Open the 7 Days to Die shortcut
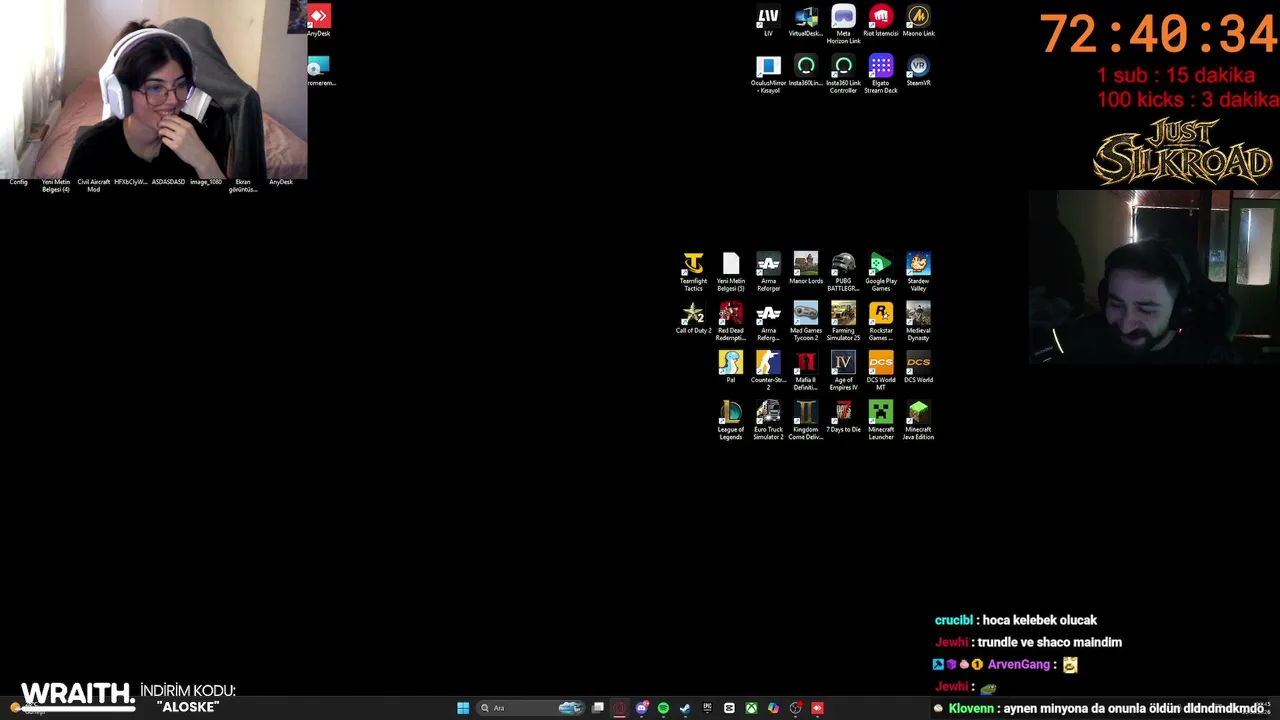The width and height of the screenshot is (1280, 720). click(x=843, y=418)
